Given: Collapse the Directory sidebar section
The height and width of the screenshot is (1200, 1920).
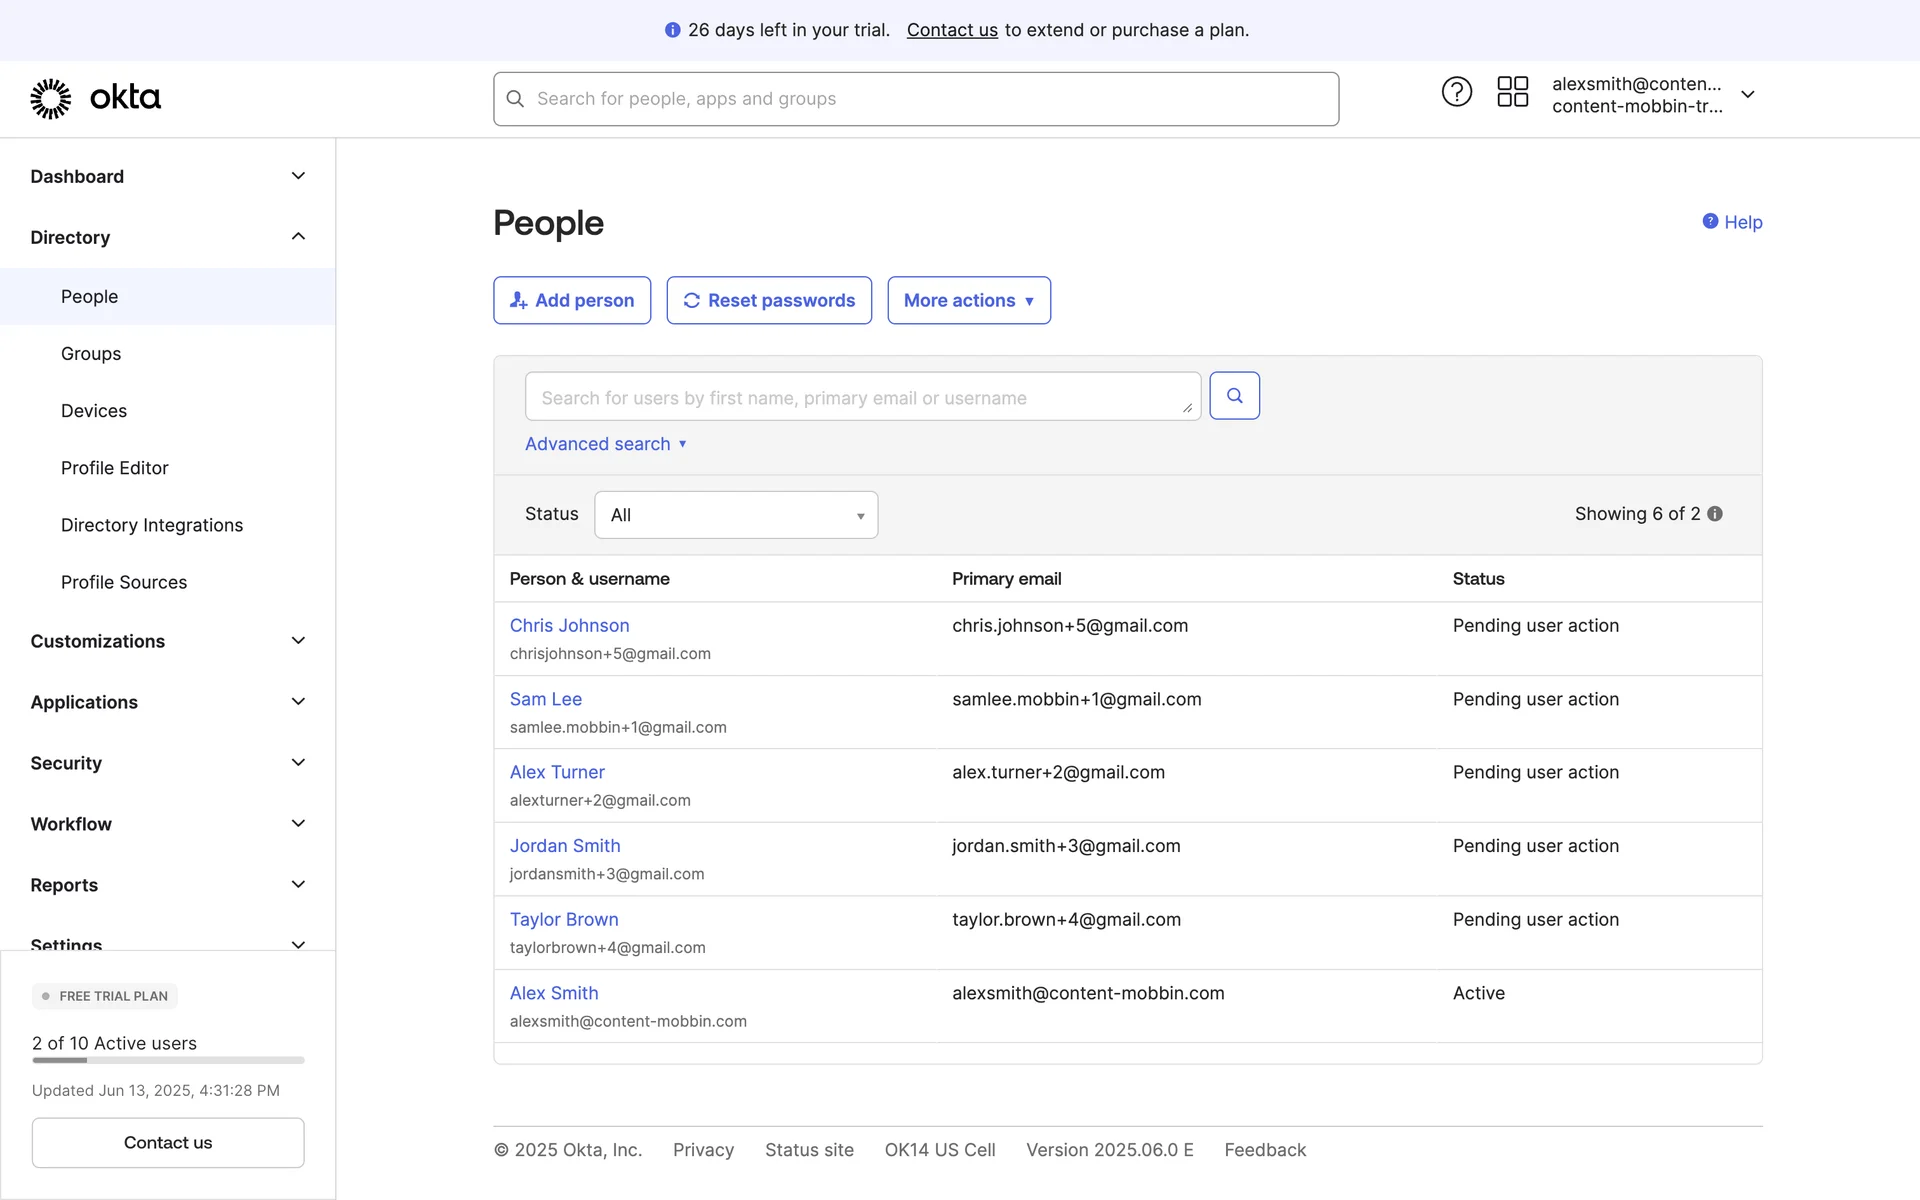Looking at the screenshot, I should click(298, 237).
